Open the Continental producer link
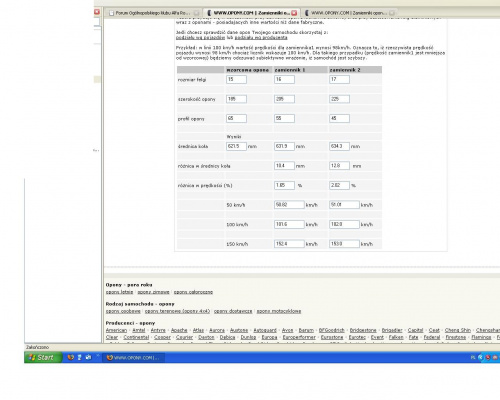The image size is (500, 400). [136, 337]
